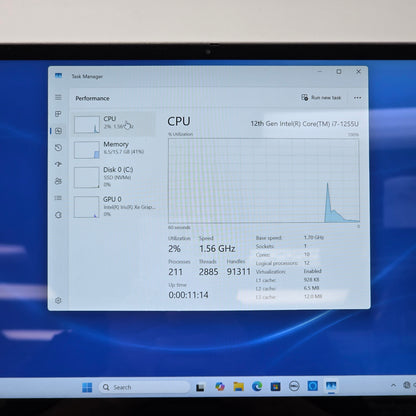Click the threads count '2885'
Viewport: 416px width, 416px height.
point(208,272)
